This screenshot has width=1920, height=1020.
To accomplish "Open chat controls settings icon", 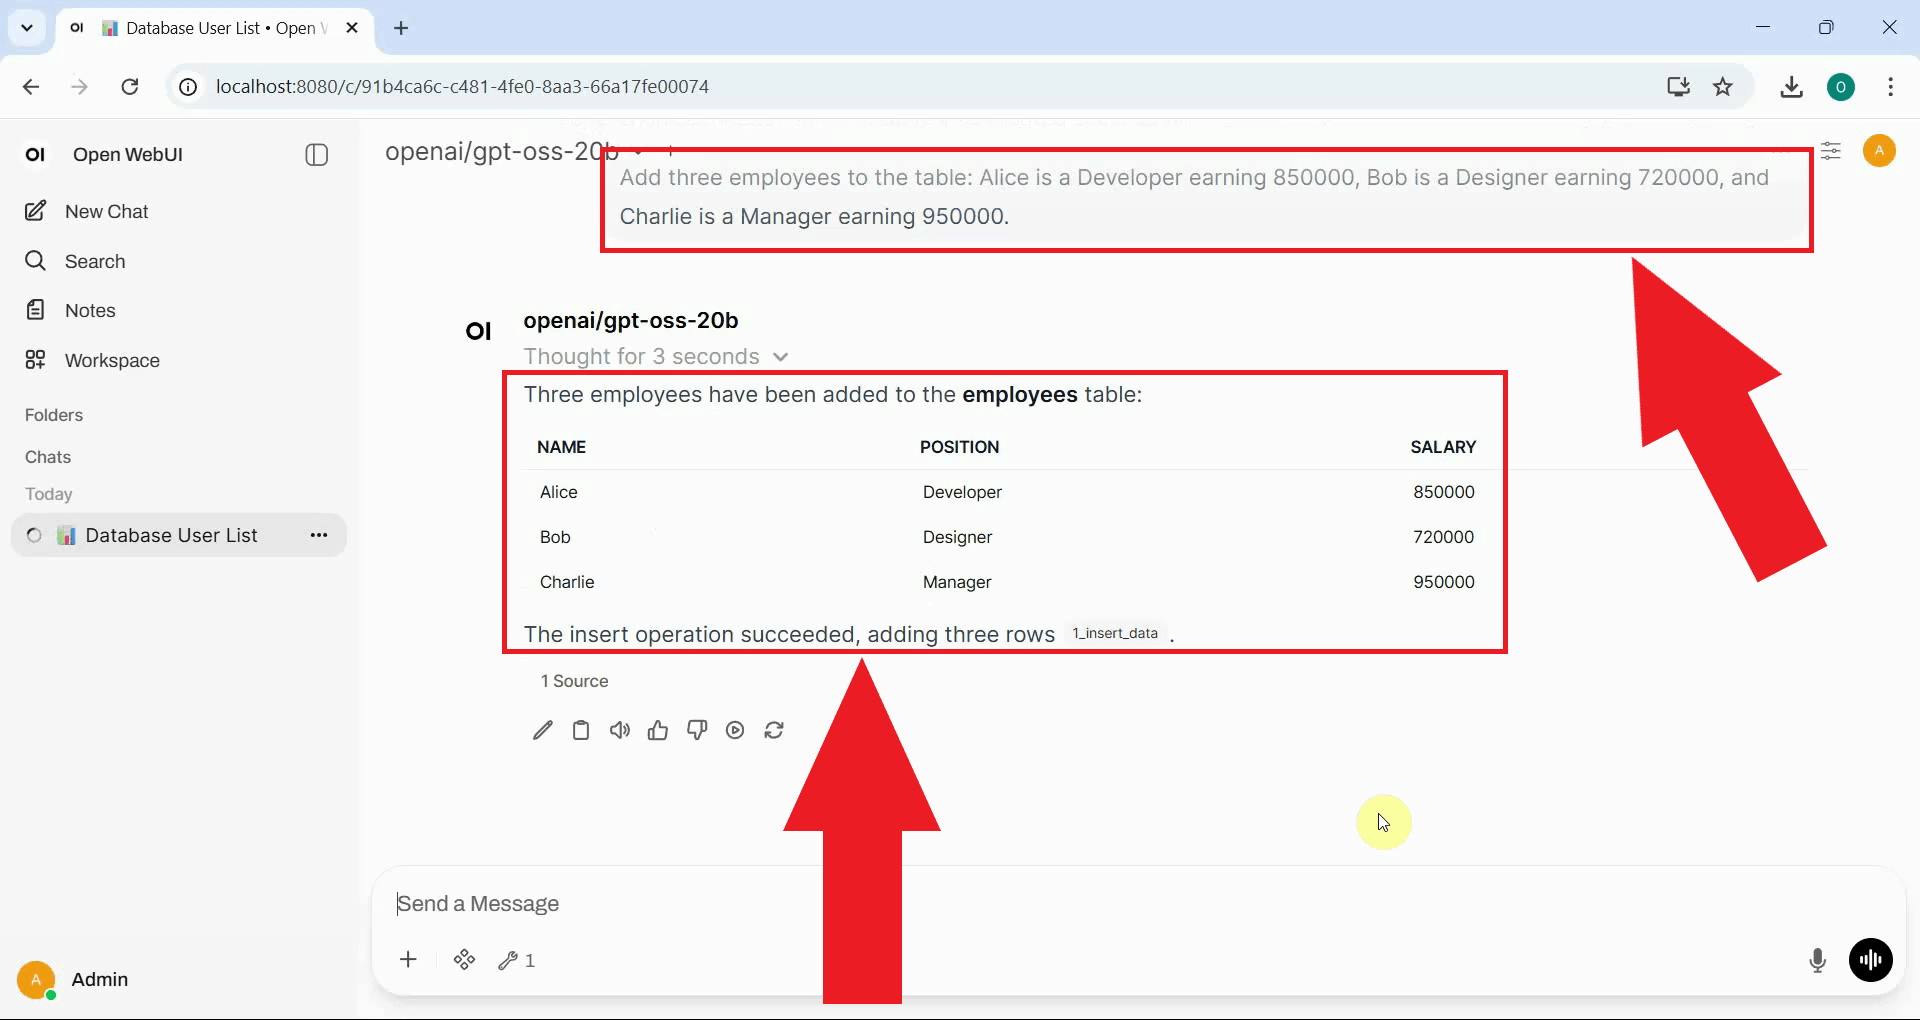I will (1831, 151).
